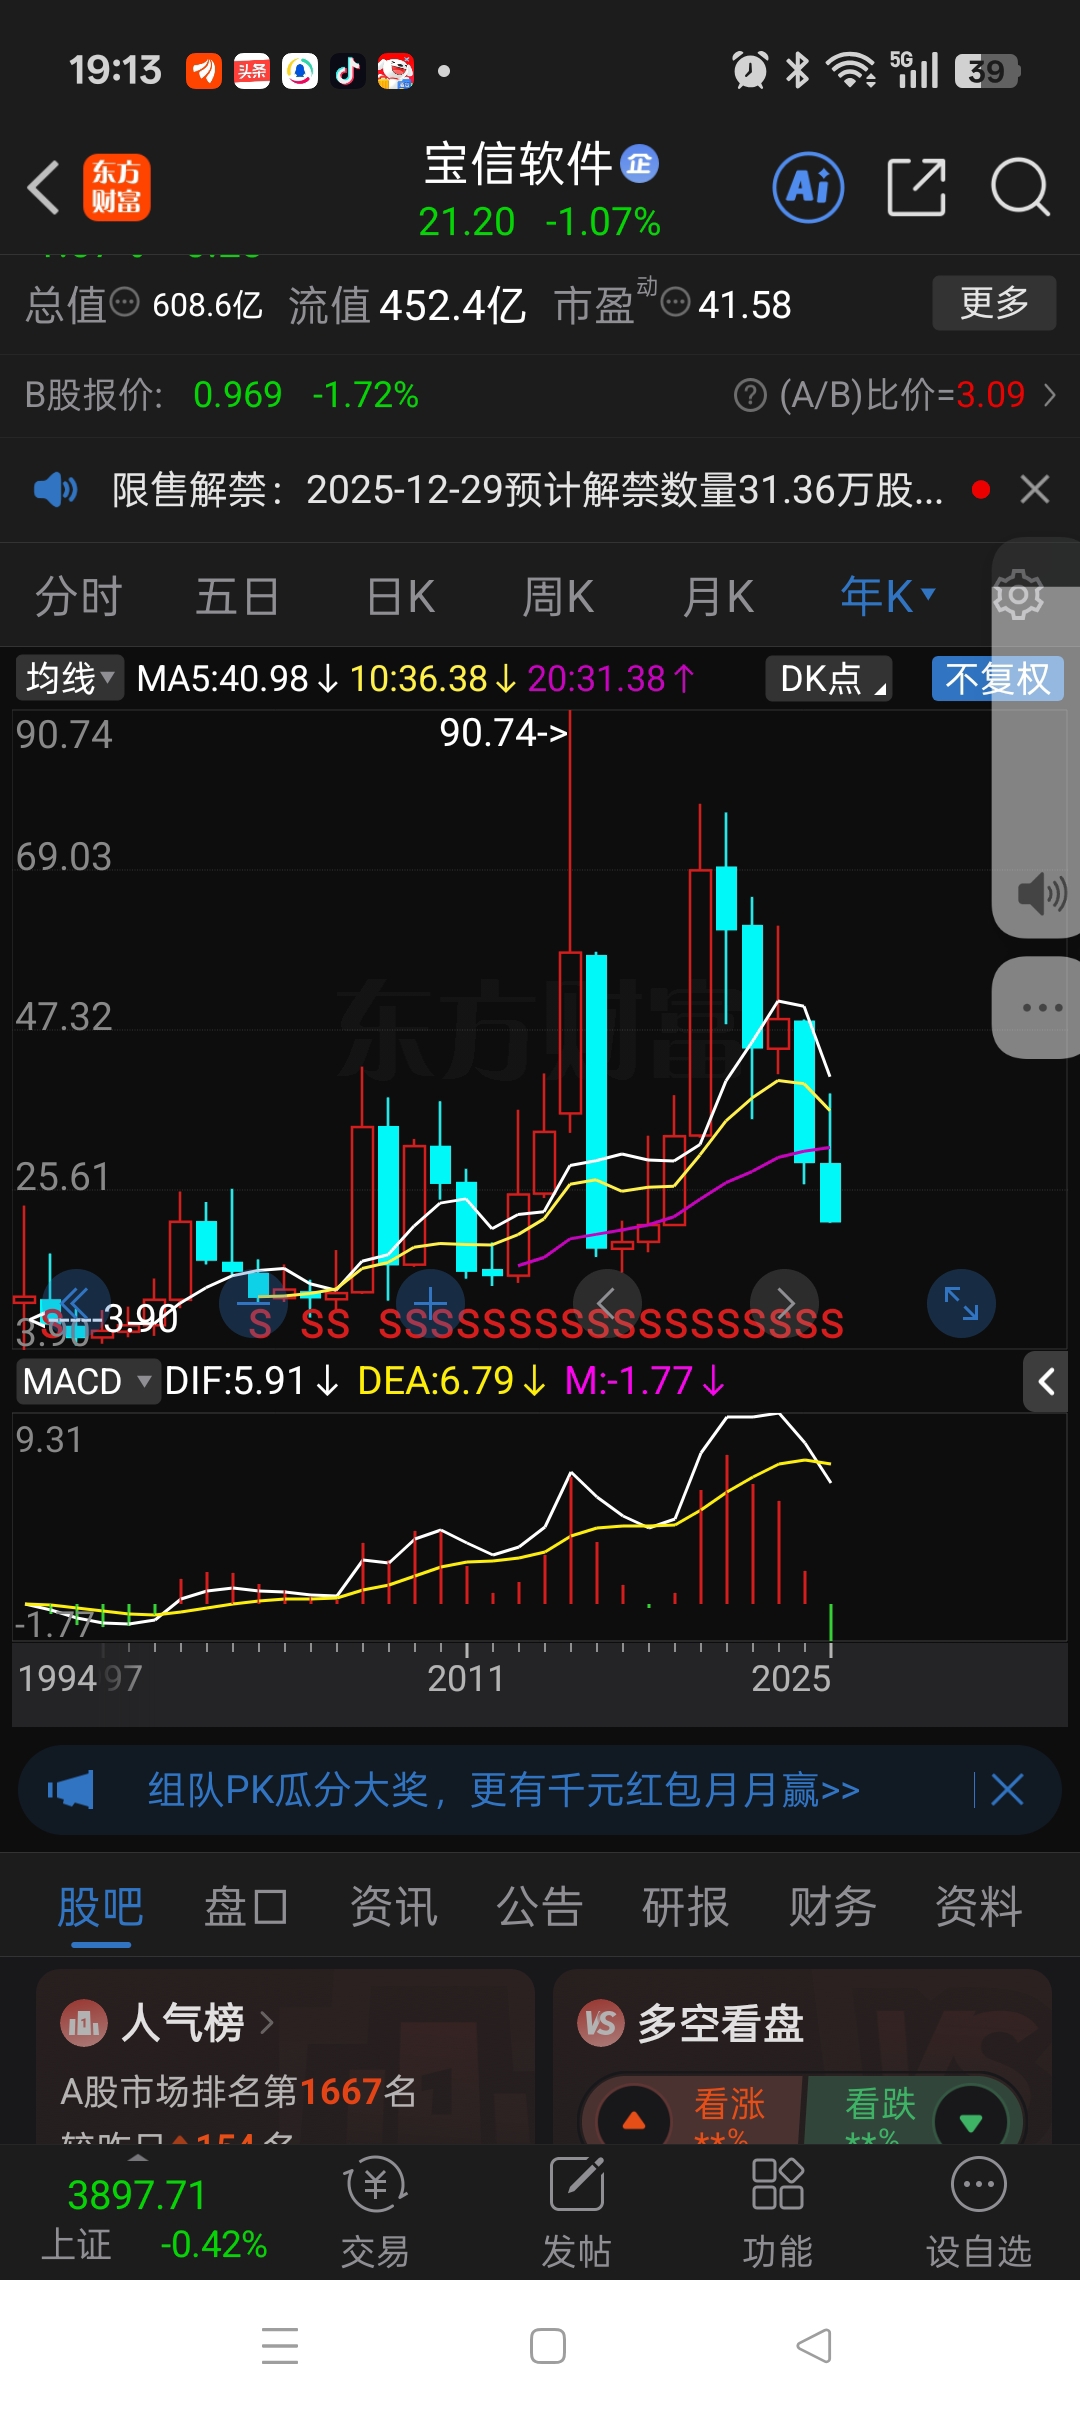The image size is (1080, 2412).
Task: Click the blue speaker announcement icon
Action: (x=56, y=490)
